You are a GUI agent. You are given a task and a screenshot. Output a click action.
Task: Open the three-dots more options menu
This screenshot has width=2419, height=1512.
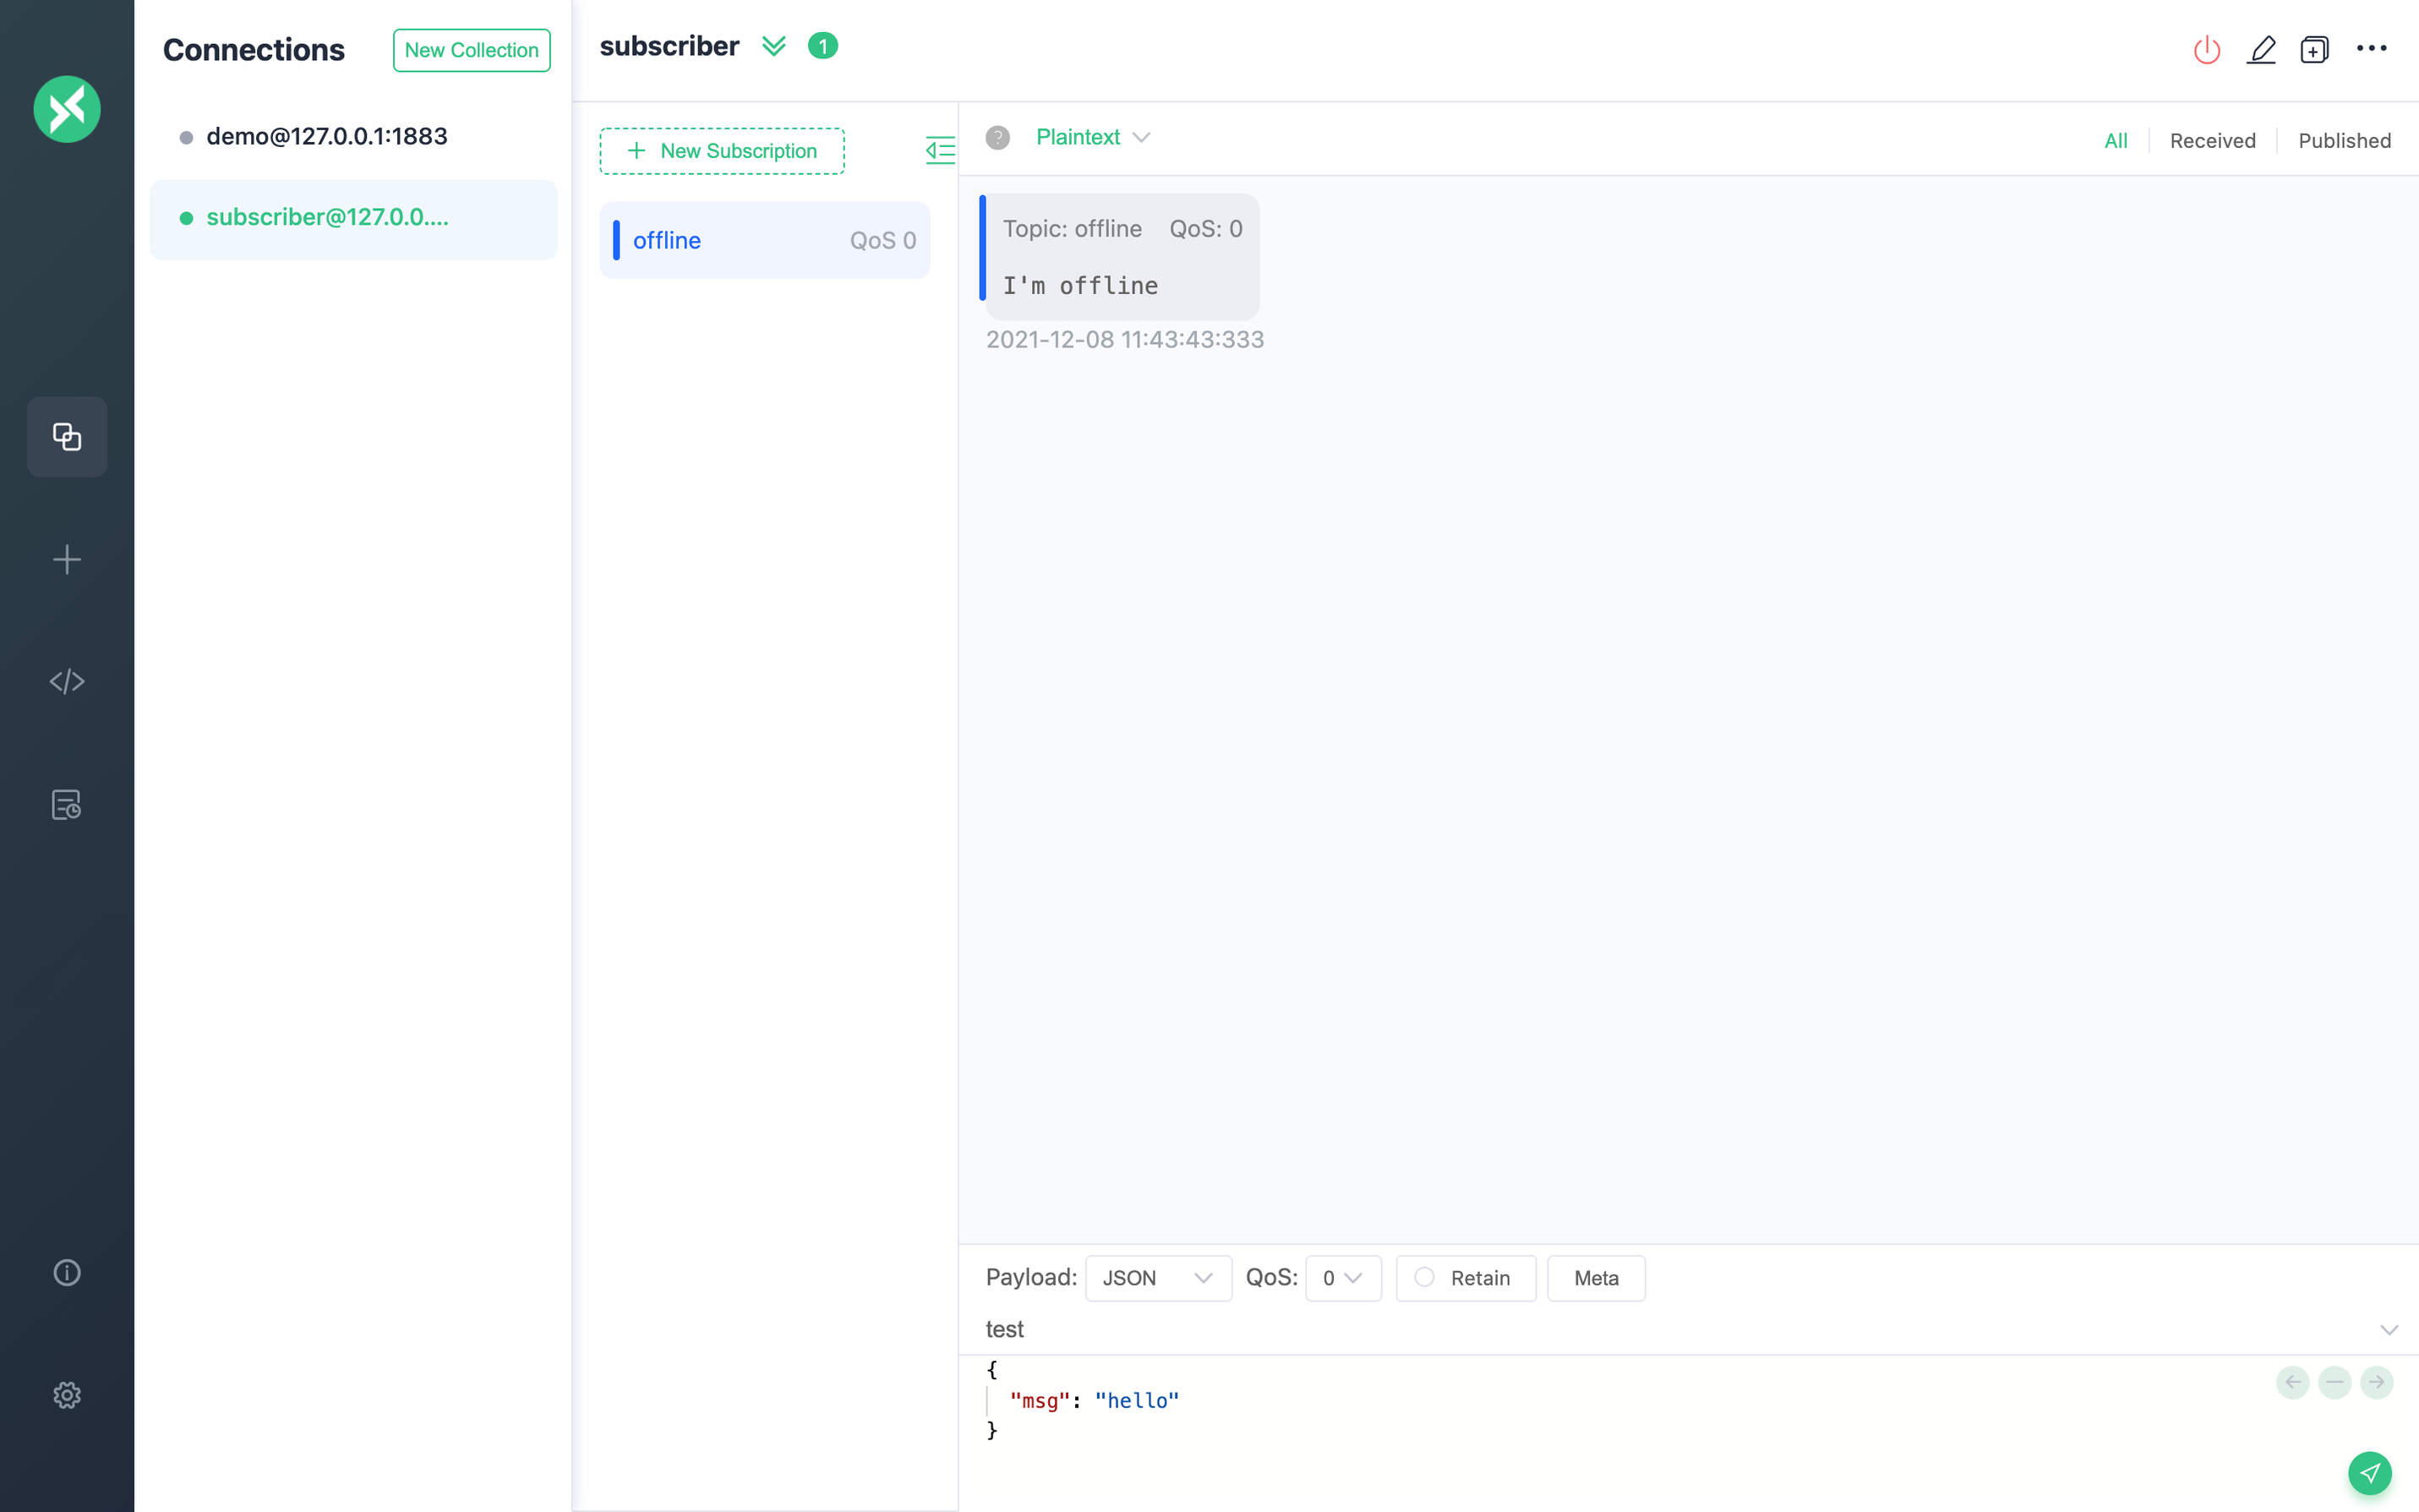tap(2371, 48)
